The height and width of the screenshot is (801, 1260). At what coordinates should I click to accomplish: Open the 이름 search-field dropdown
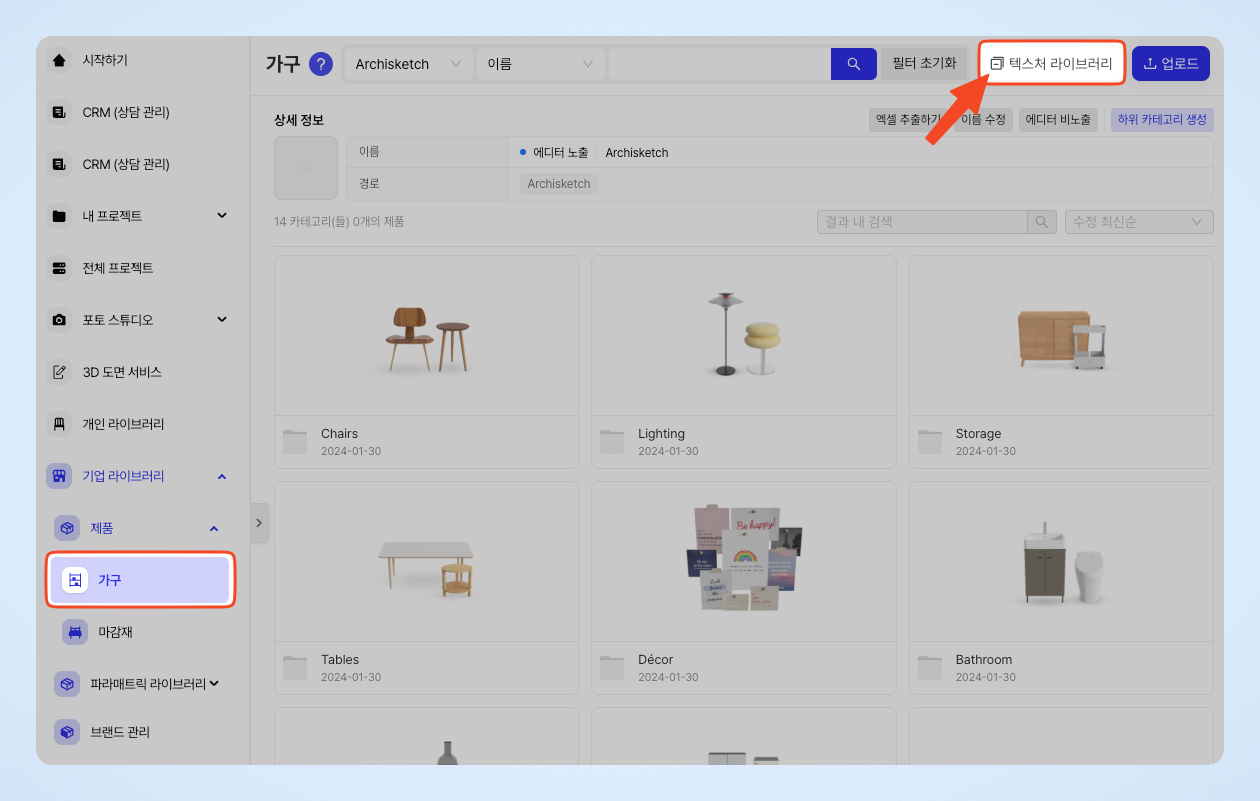(x=541, y=64)
